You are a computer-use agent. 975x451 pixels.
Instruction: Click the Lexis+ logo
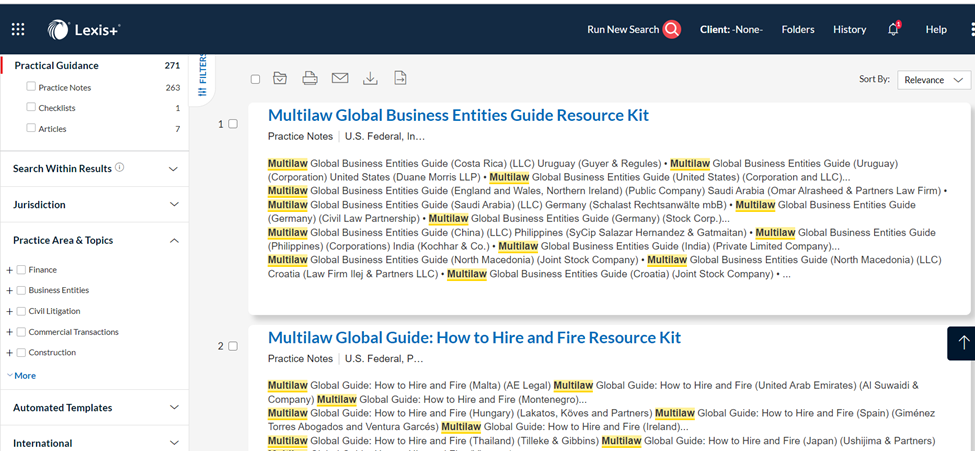[85, 30]
